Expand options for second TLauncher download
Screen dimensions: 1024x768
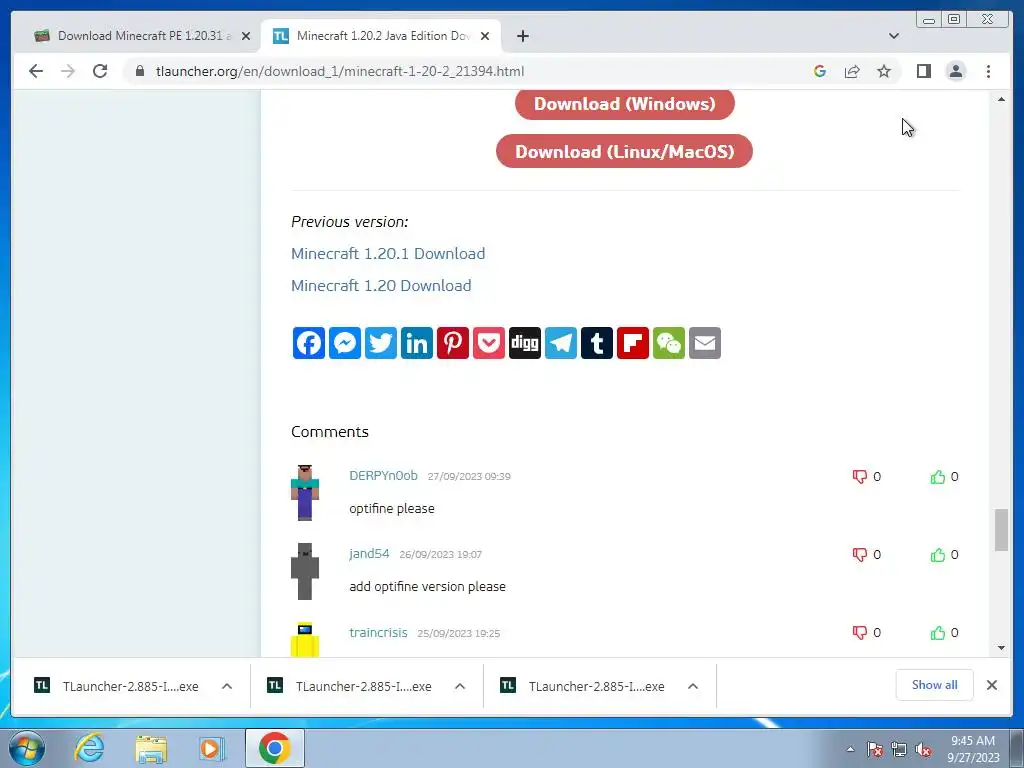(460, 686)
